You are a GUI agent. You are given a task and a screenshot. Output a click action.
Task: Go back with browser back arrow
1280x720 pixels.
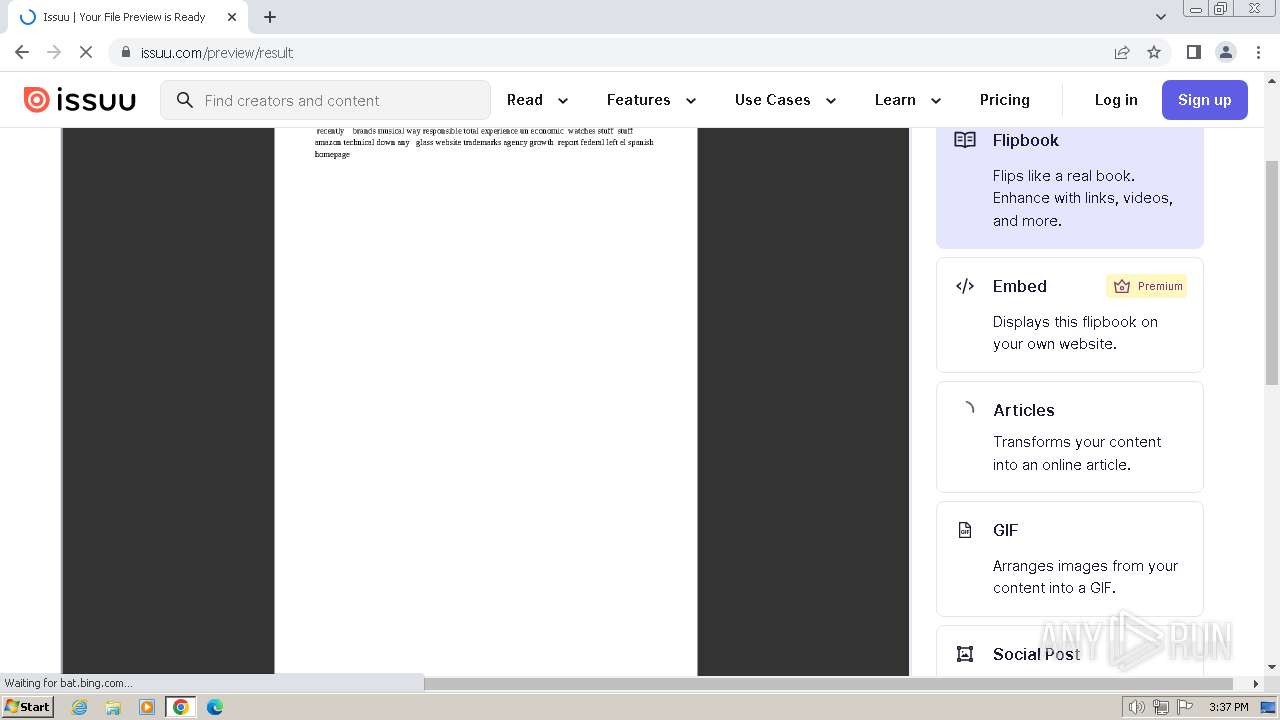pos(22,52)
